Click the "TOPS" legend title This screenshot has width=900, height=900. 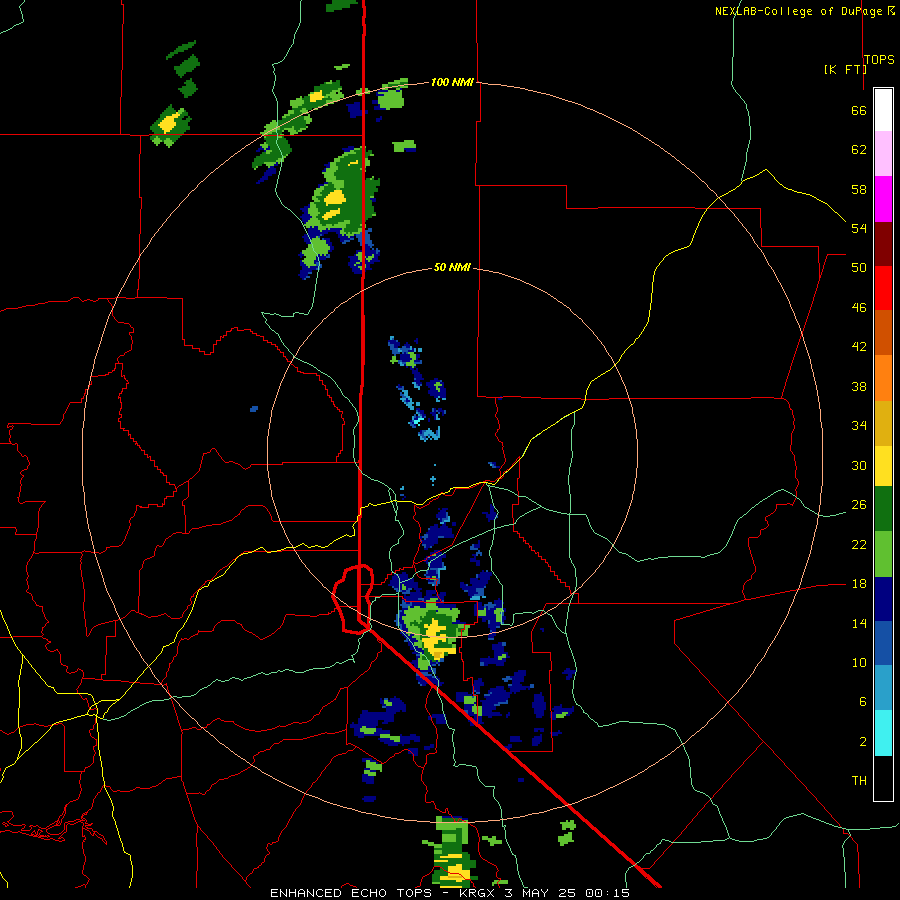[879, 59]
